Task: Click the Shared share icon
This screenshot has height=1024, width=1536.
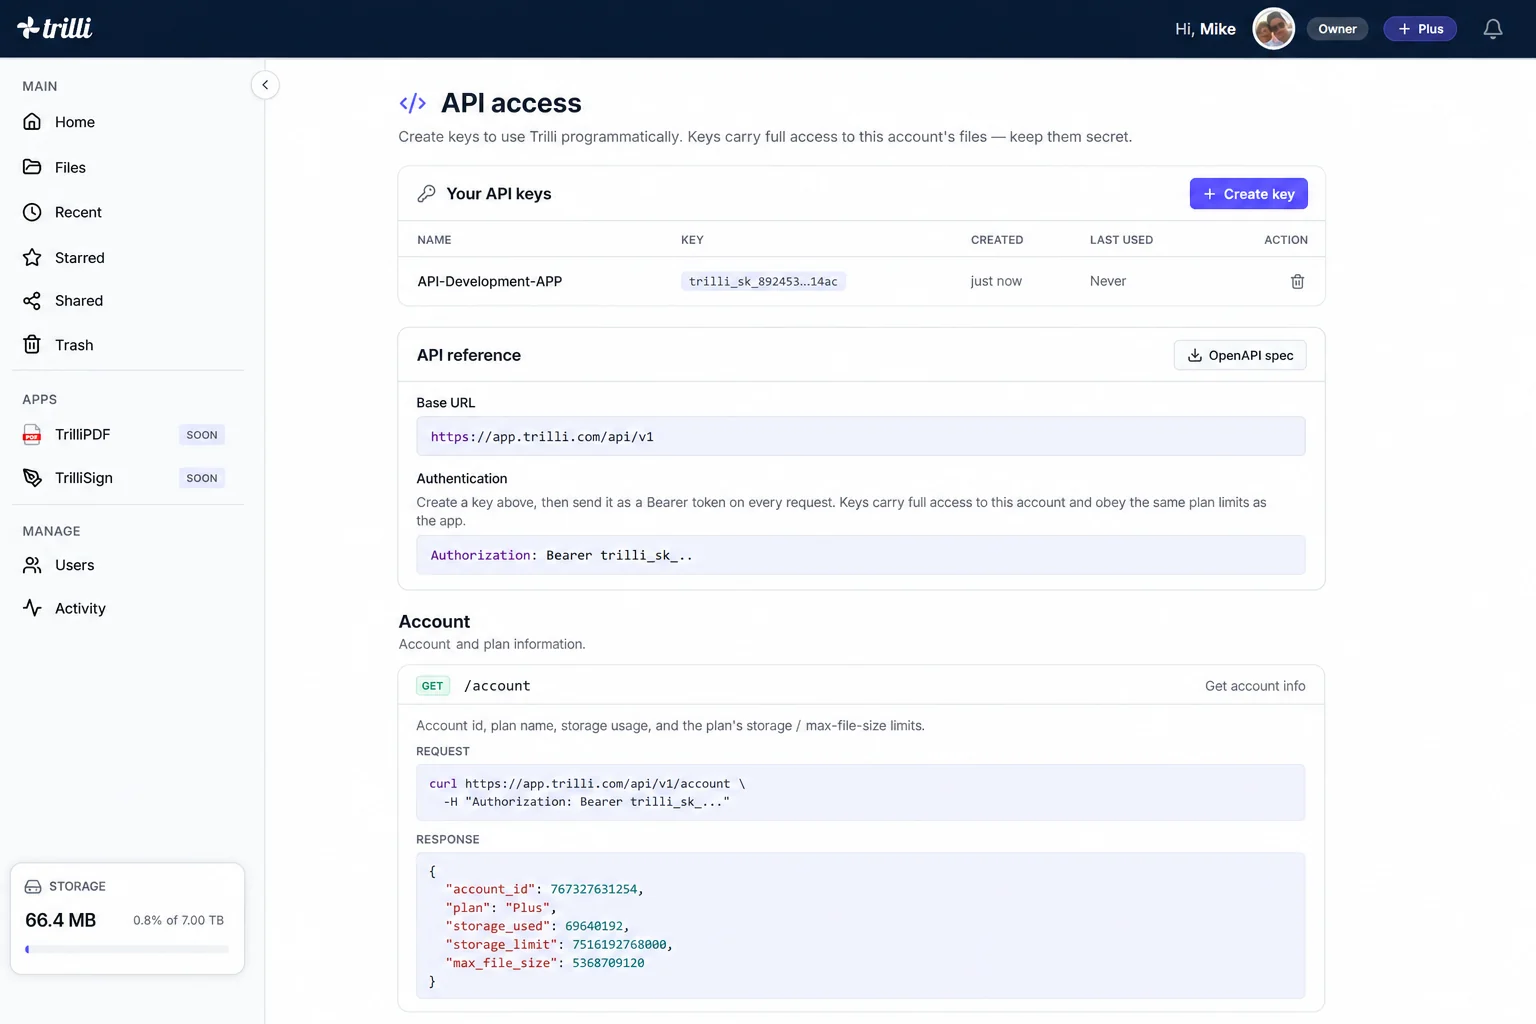Action: 32,301
